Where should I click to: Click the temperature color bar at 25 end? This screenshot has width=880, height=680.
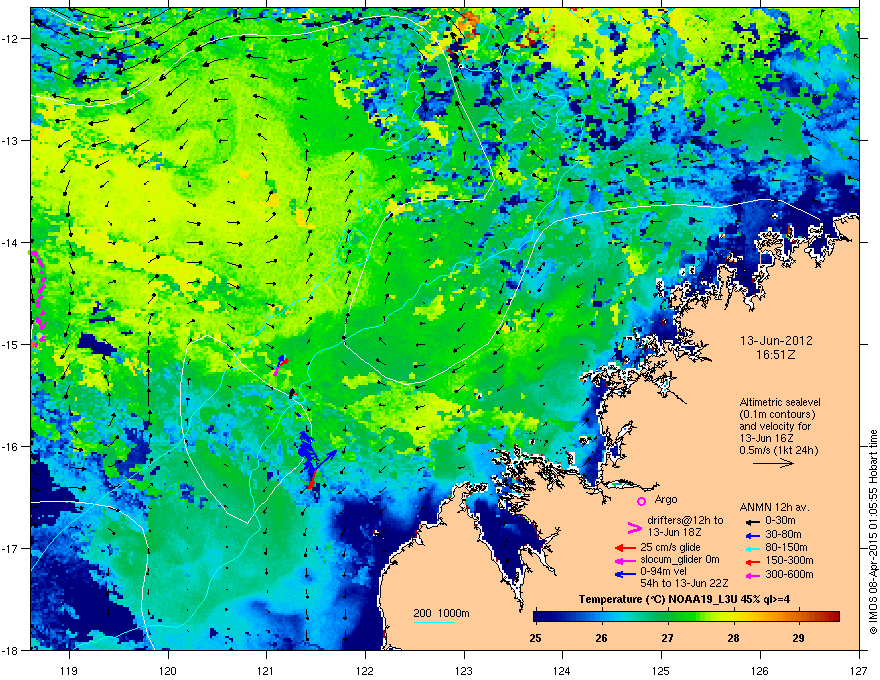point(539,617)
